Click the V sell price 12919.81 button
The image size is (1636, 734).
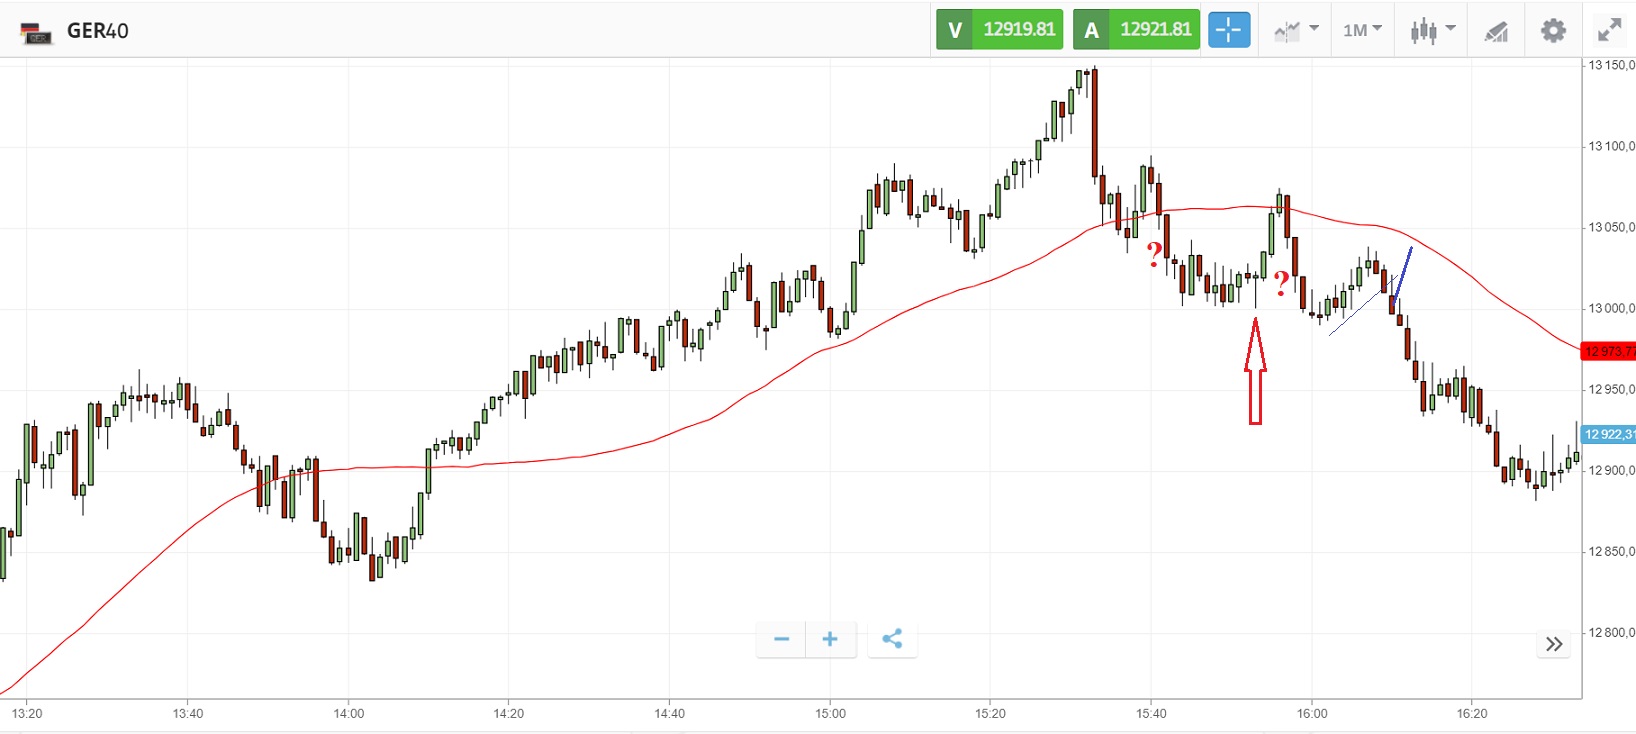(x=999, y=30)
